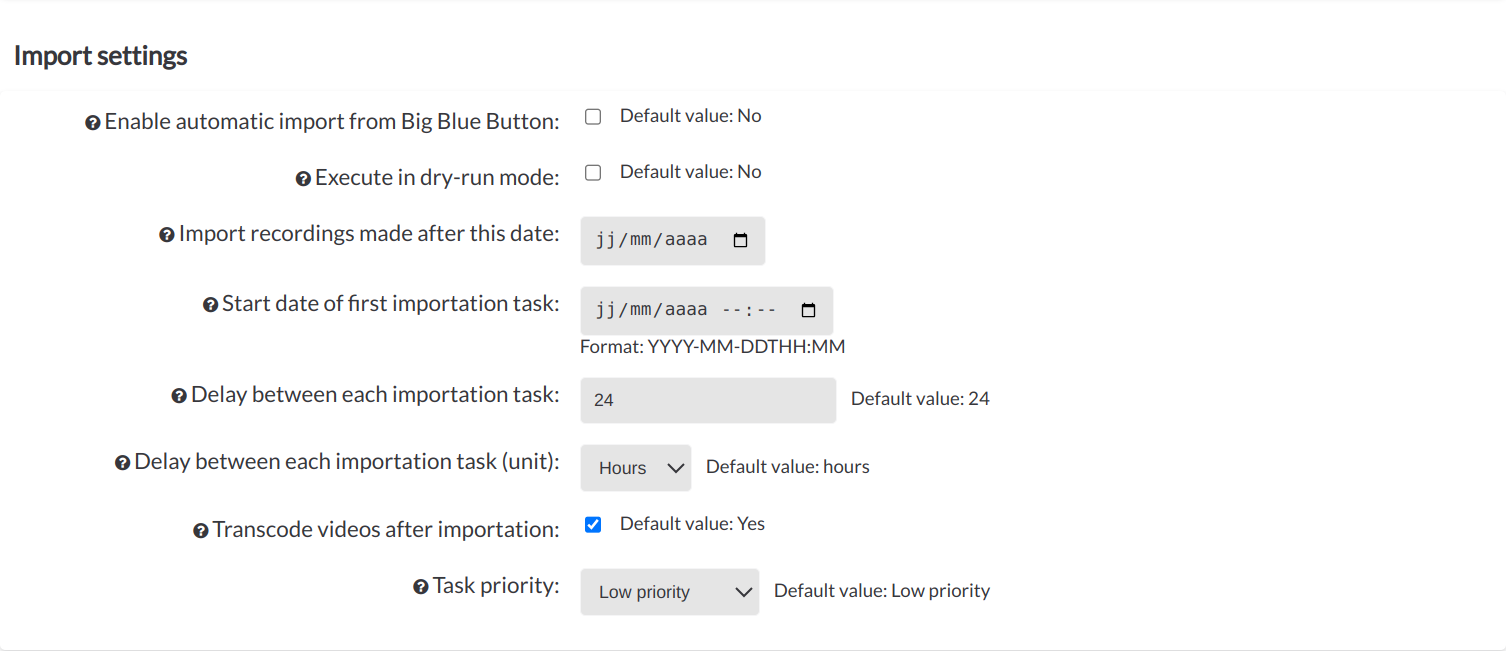The width and height of the screenshot is (1506, 651).
Task: Enable automatic import from Big Blue Button
Action: tap(593, 116)
